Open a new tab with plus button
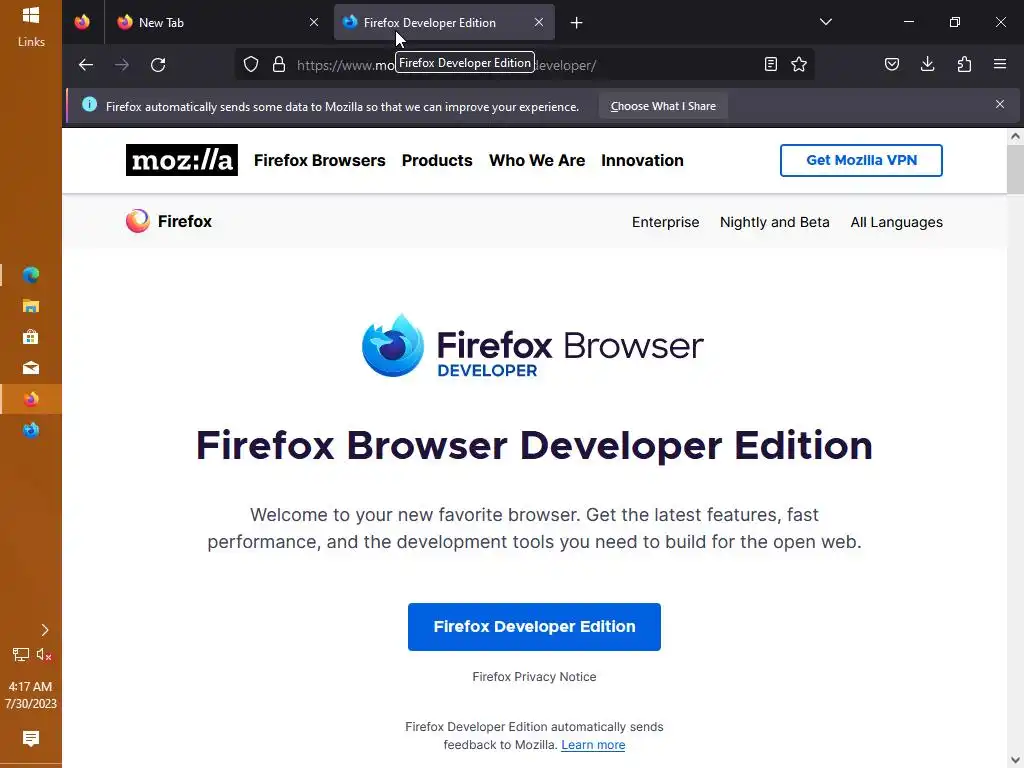Screen dimensions: 1024x768 (576, 23)
